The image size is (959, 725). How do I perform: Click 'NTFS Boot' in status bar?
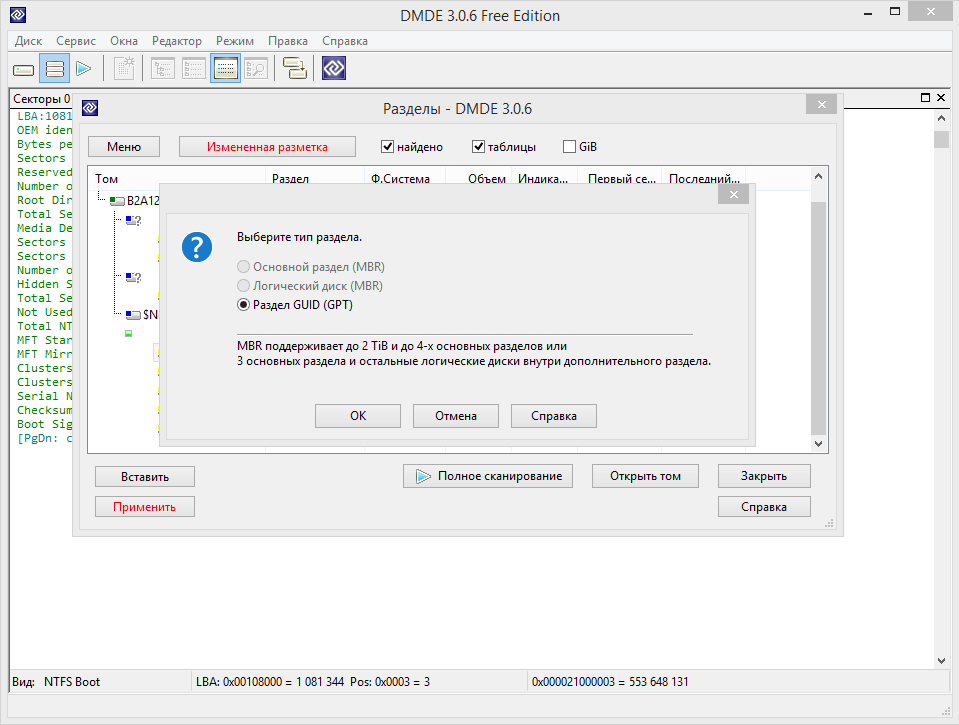(x=72, y=682)
